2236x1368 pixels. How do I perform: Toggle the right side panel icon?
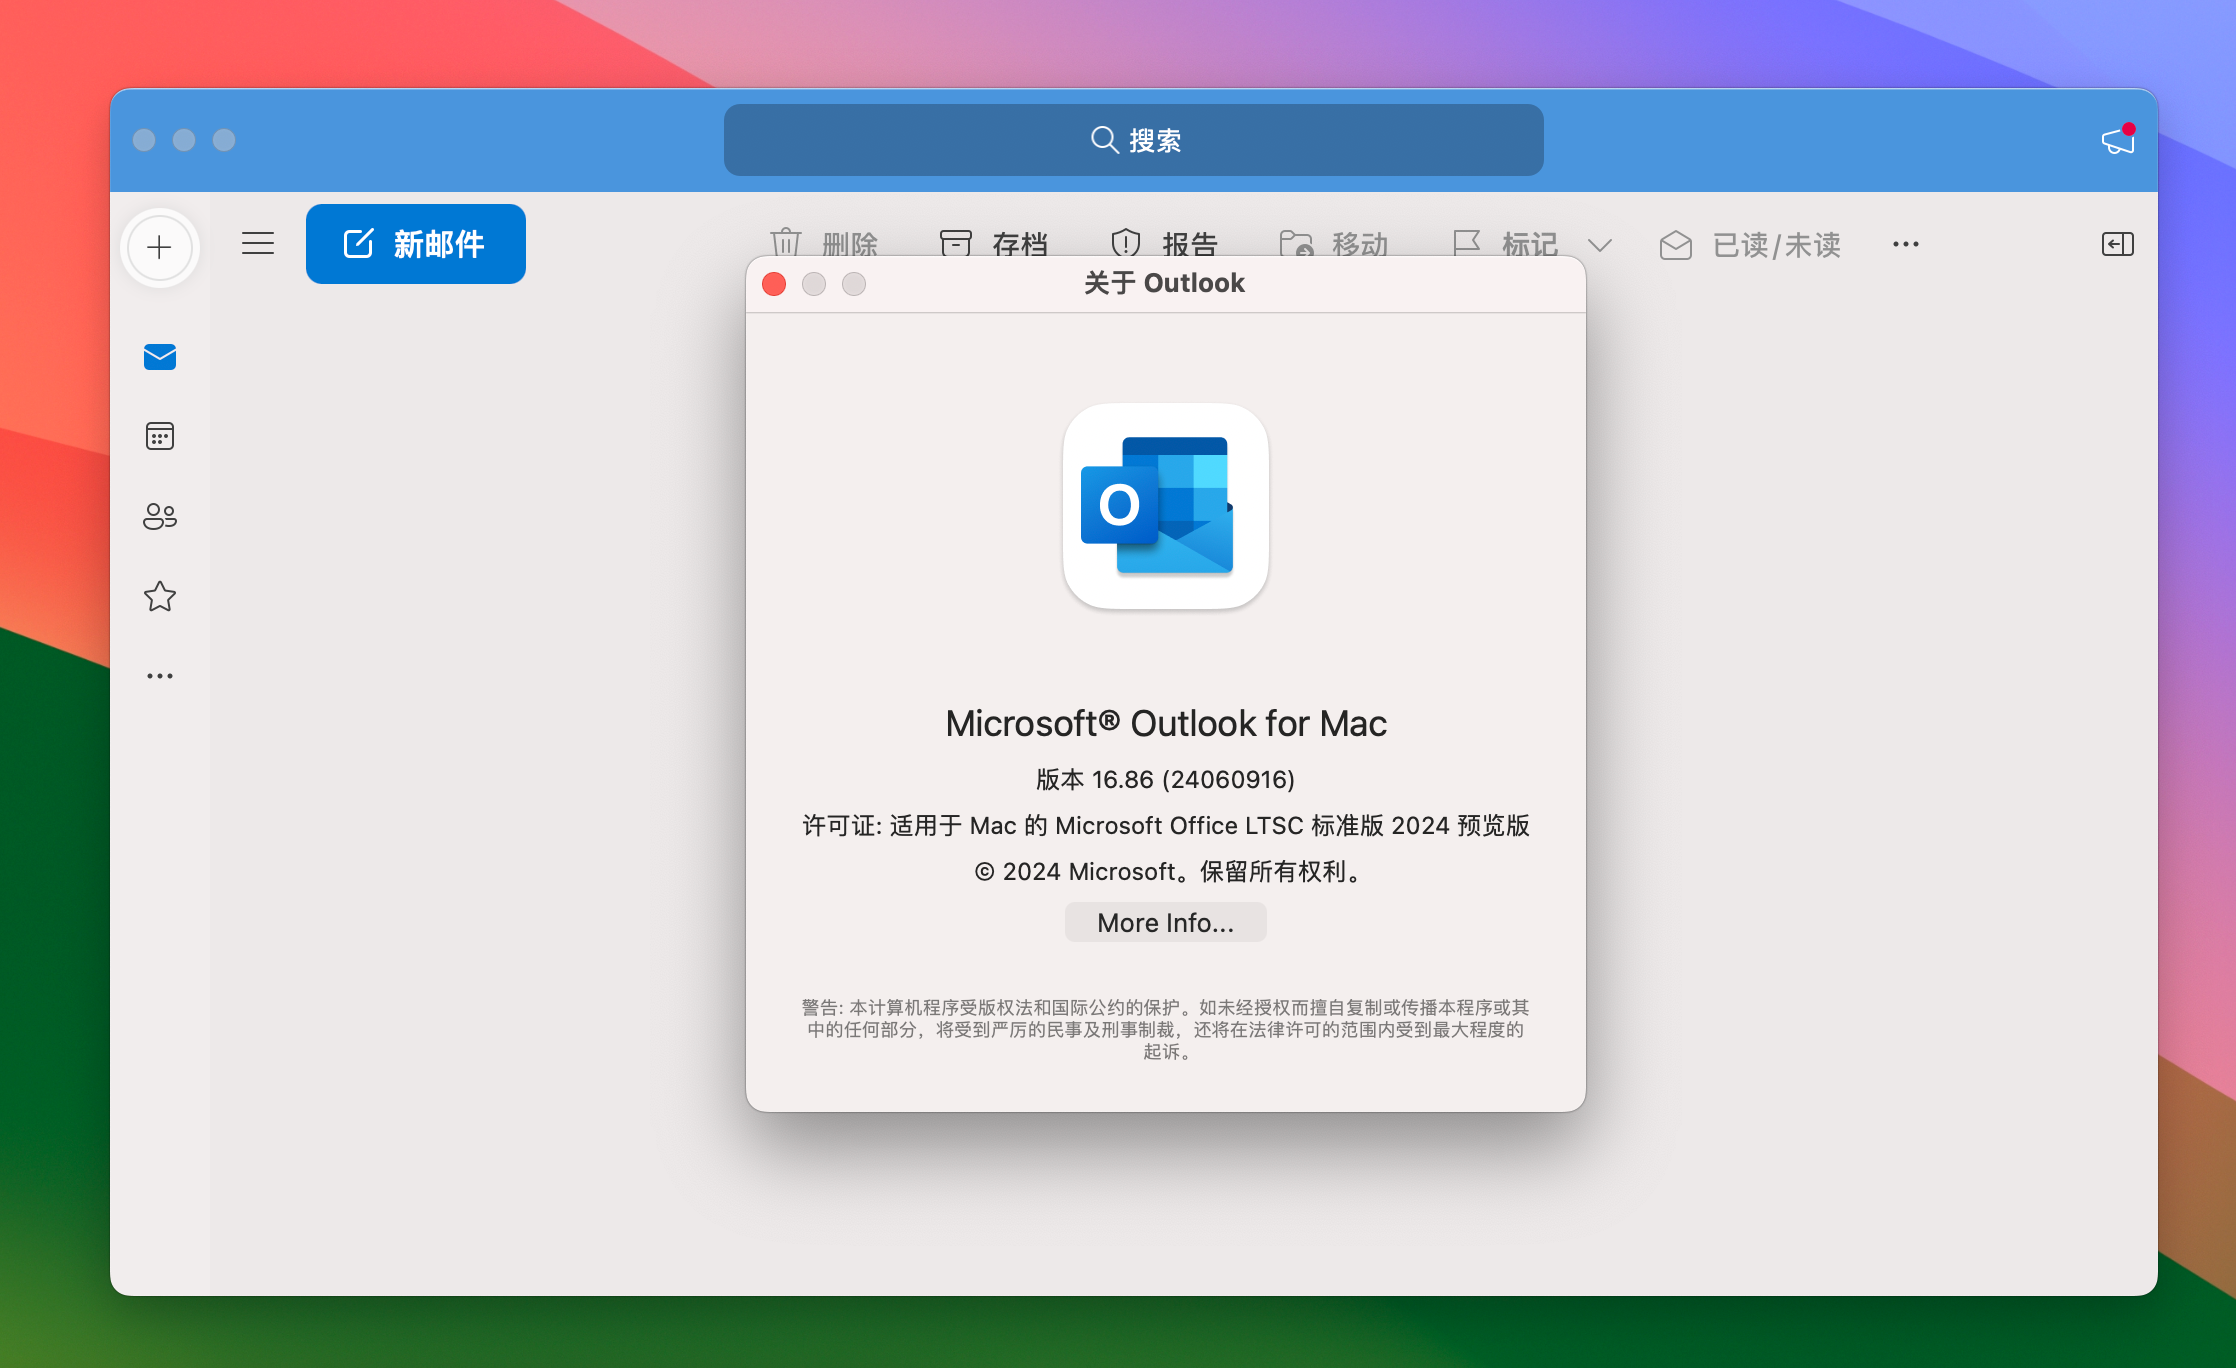click(2118, 244)
